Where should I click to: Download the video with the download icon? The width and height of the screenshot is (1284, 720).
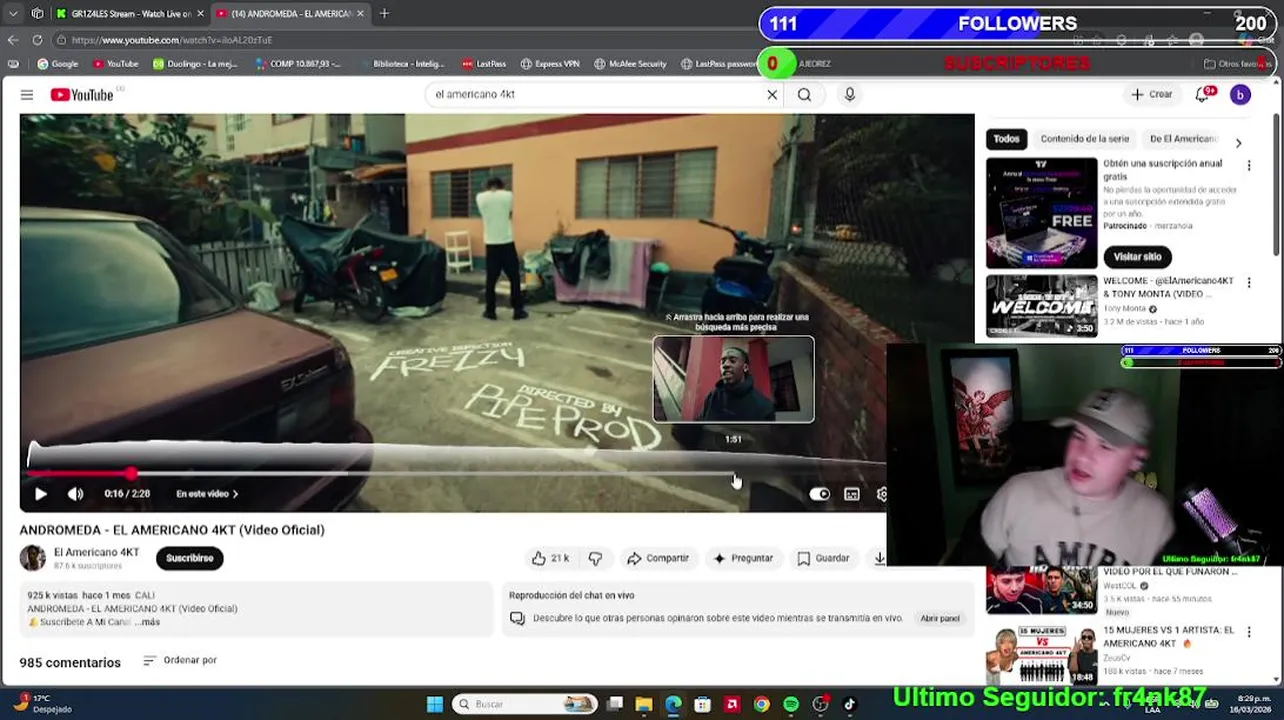point(878,558)
